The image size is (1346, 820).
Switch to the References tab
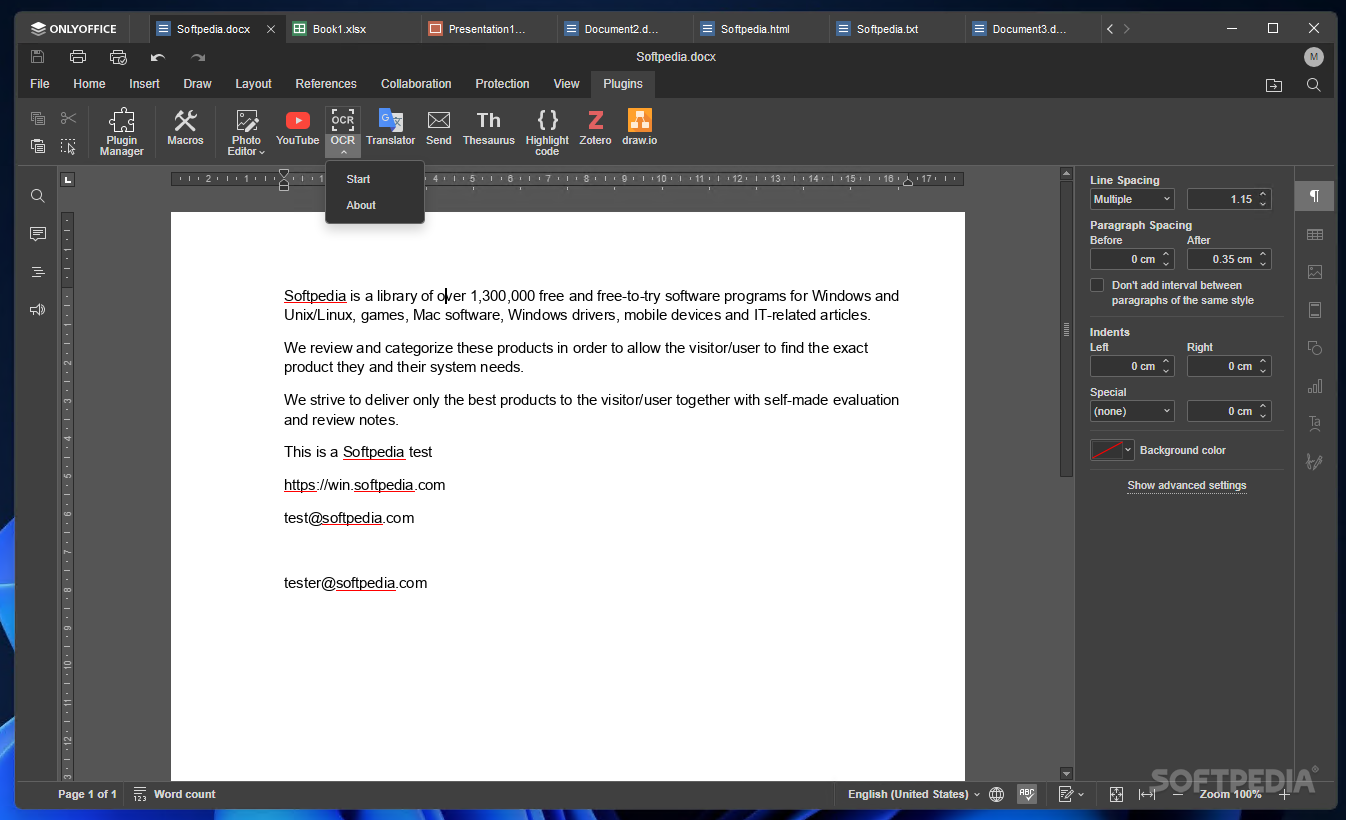(326, 84)
